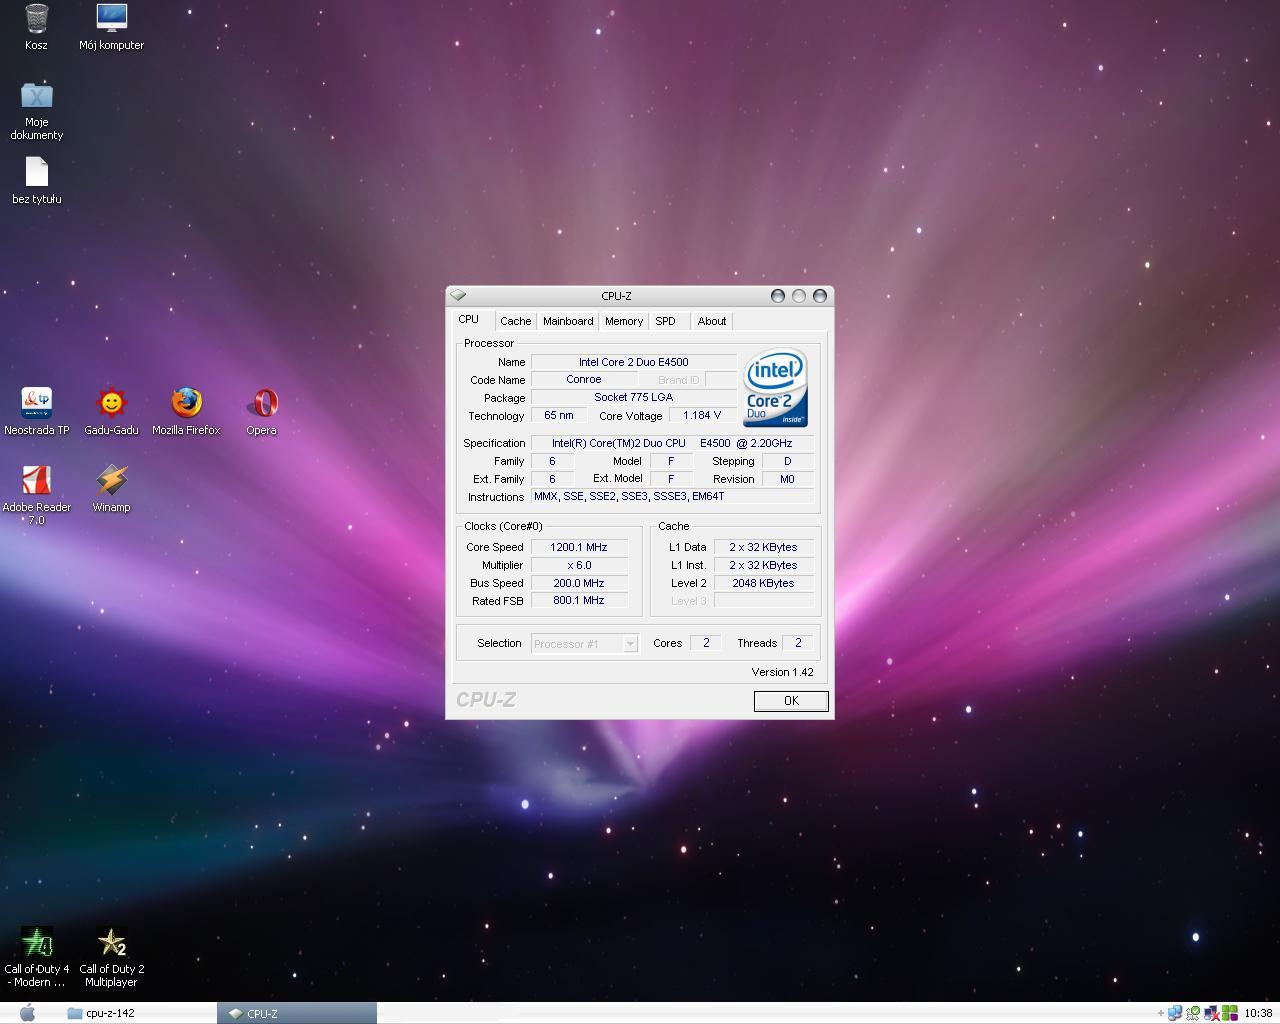Select the Call of Duty 2 Multiplayer shortcut
The image size is (1280, 1024).
(111, 956)
